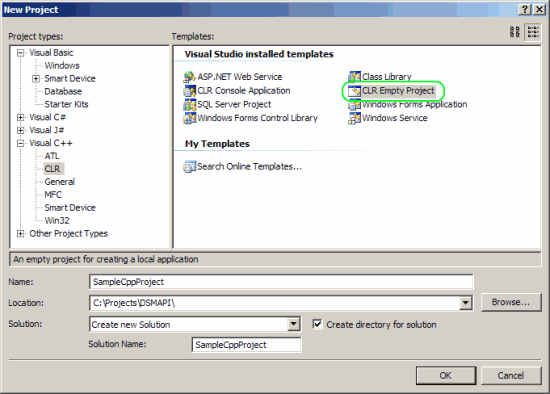The width and height of the screenshot is (550, 394).
Task: Select Smart Device under Visual C++
Action: (x=70, y=208)
